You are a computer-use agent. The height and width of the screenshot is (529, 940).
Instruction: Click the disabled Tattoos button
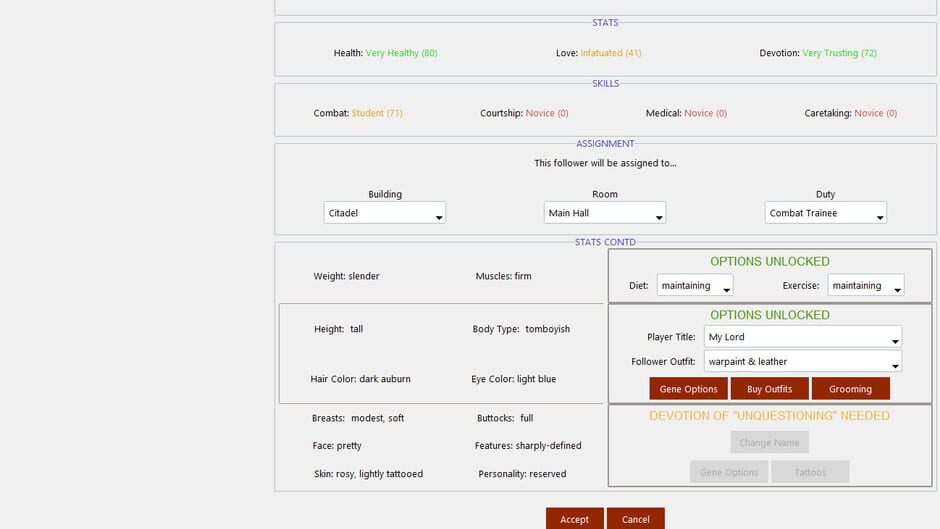click(x=810, y=472)
